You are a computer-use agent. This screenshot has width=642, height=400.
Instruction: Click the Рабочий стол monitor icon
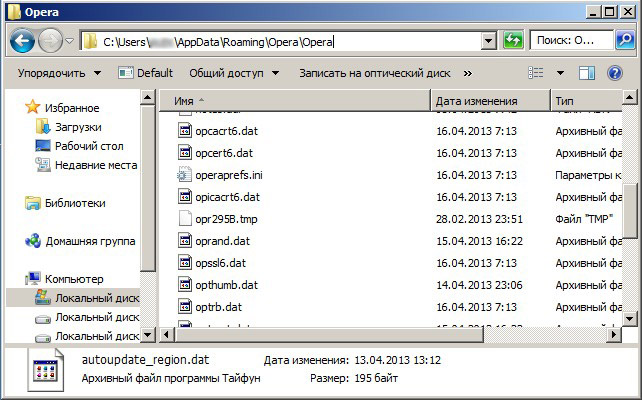[x=43, y=146]
